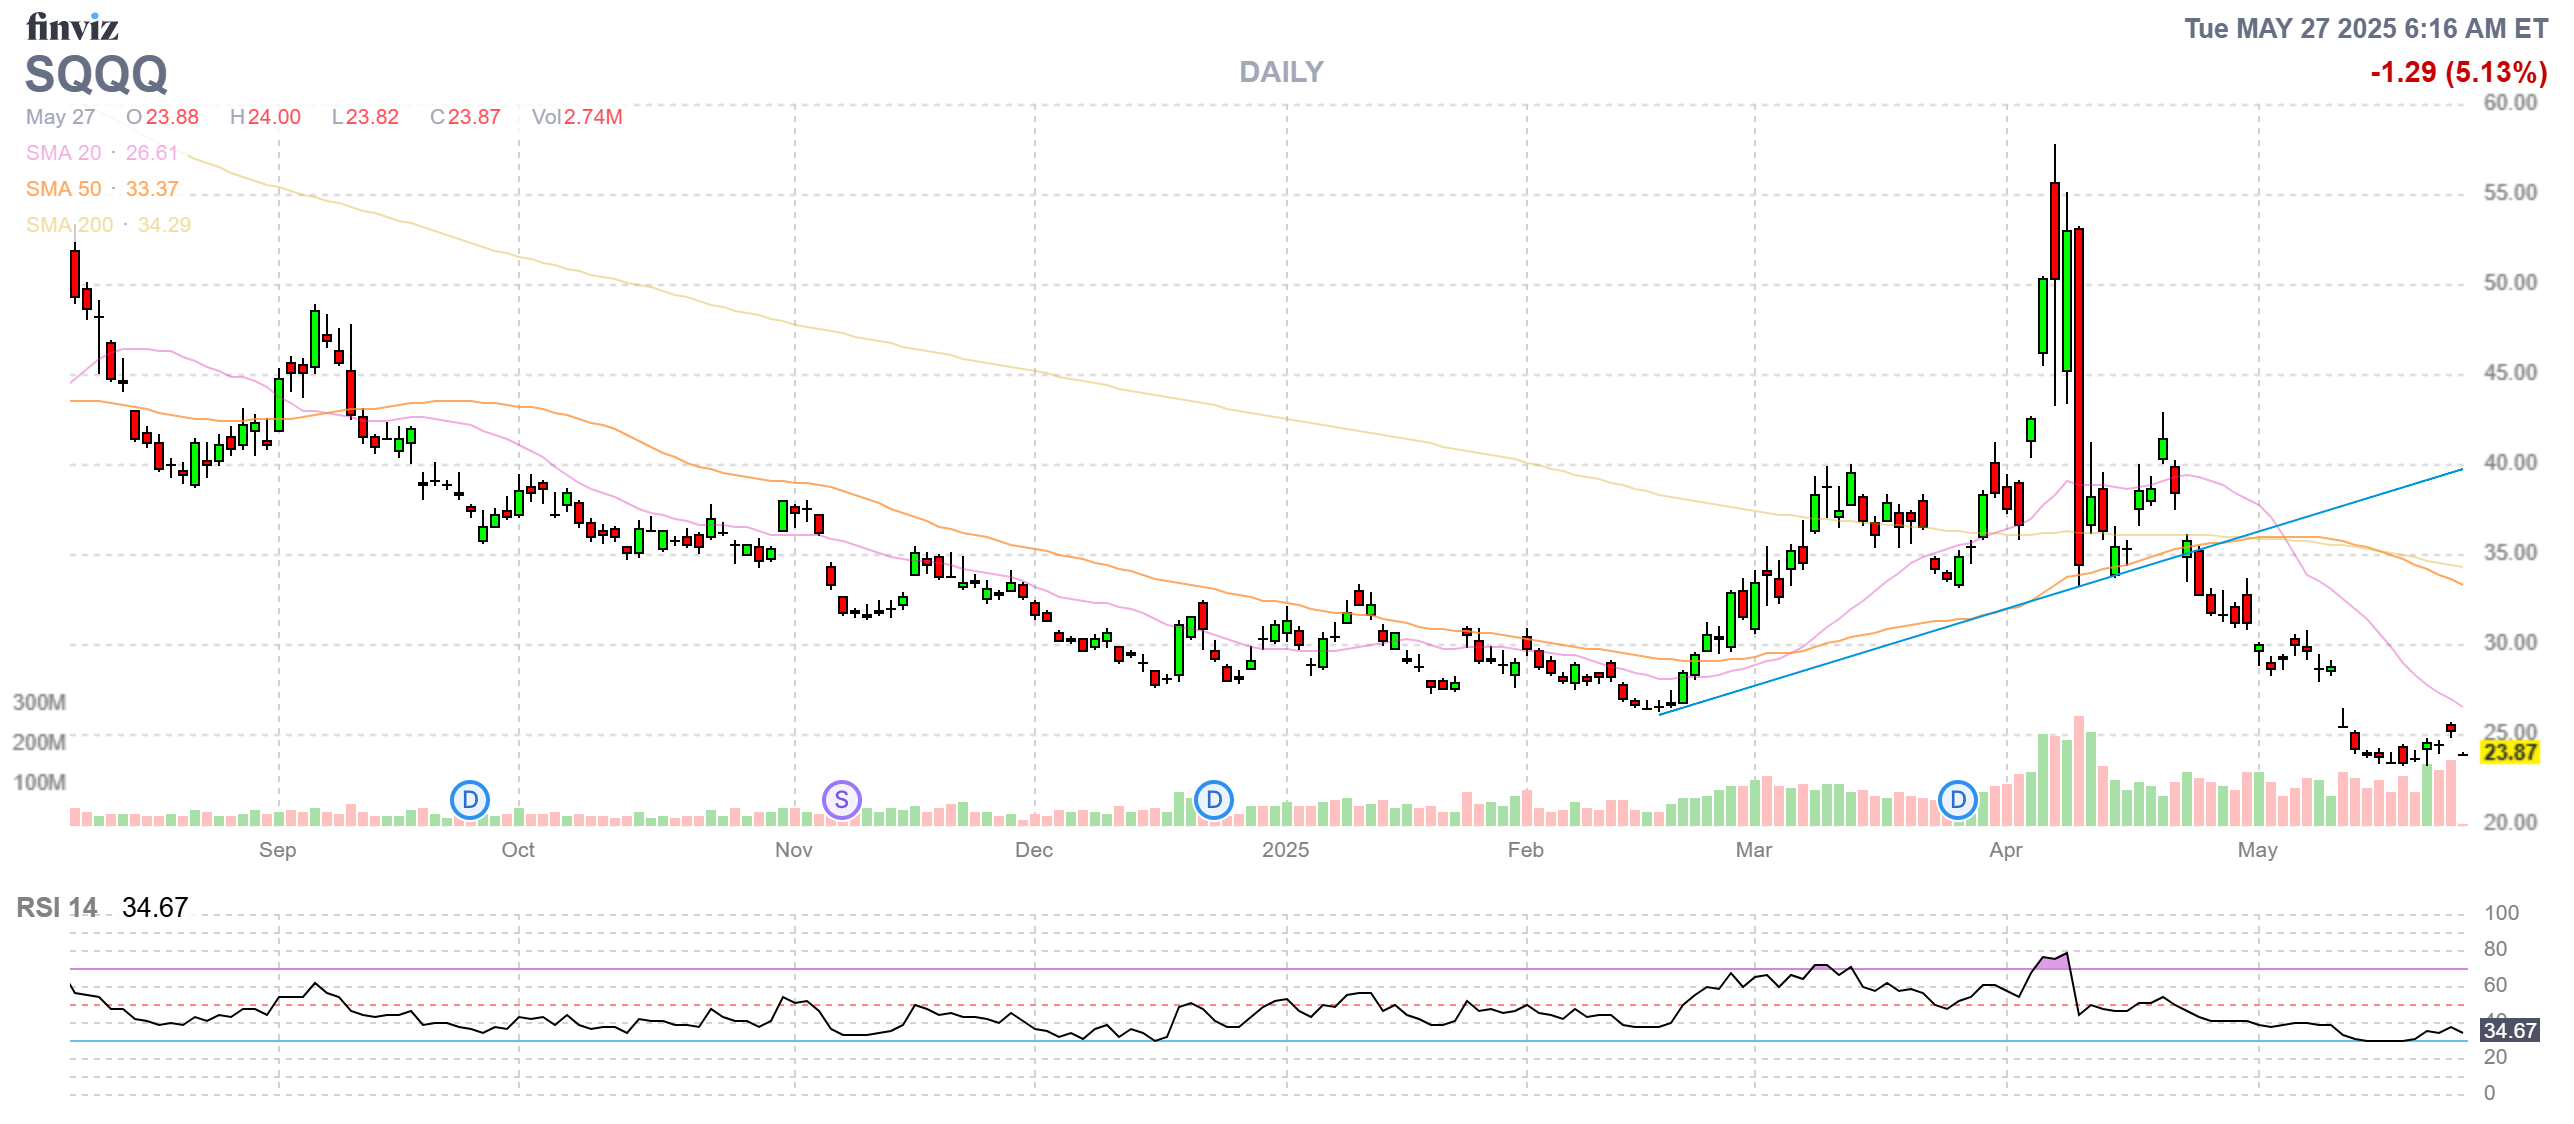Select the SMA 200 legend label
The width and height of the screenshot is (2574, 1124).
pos(70,225)
